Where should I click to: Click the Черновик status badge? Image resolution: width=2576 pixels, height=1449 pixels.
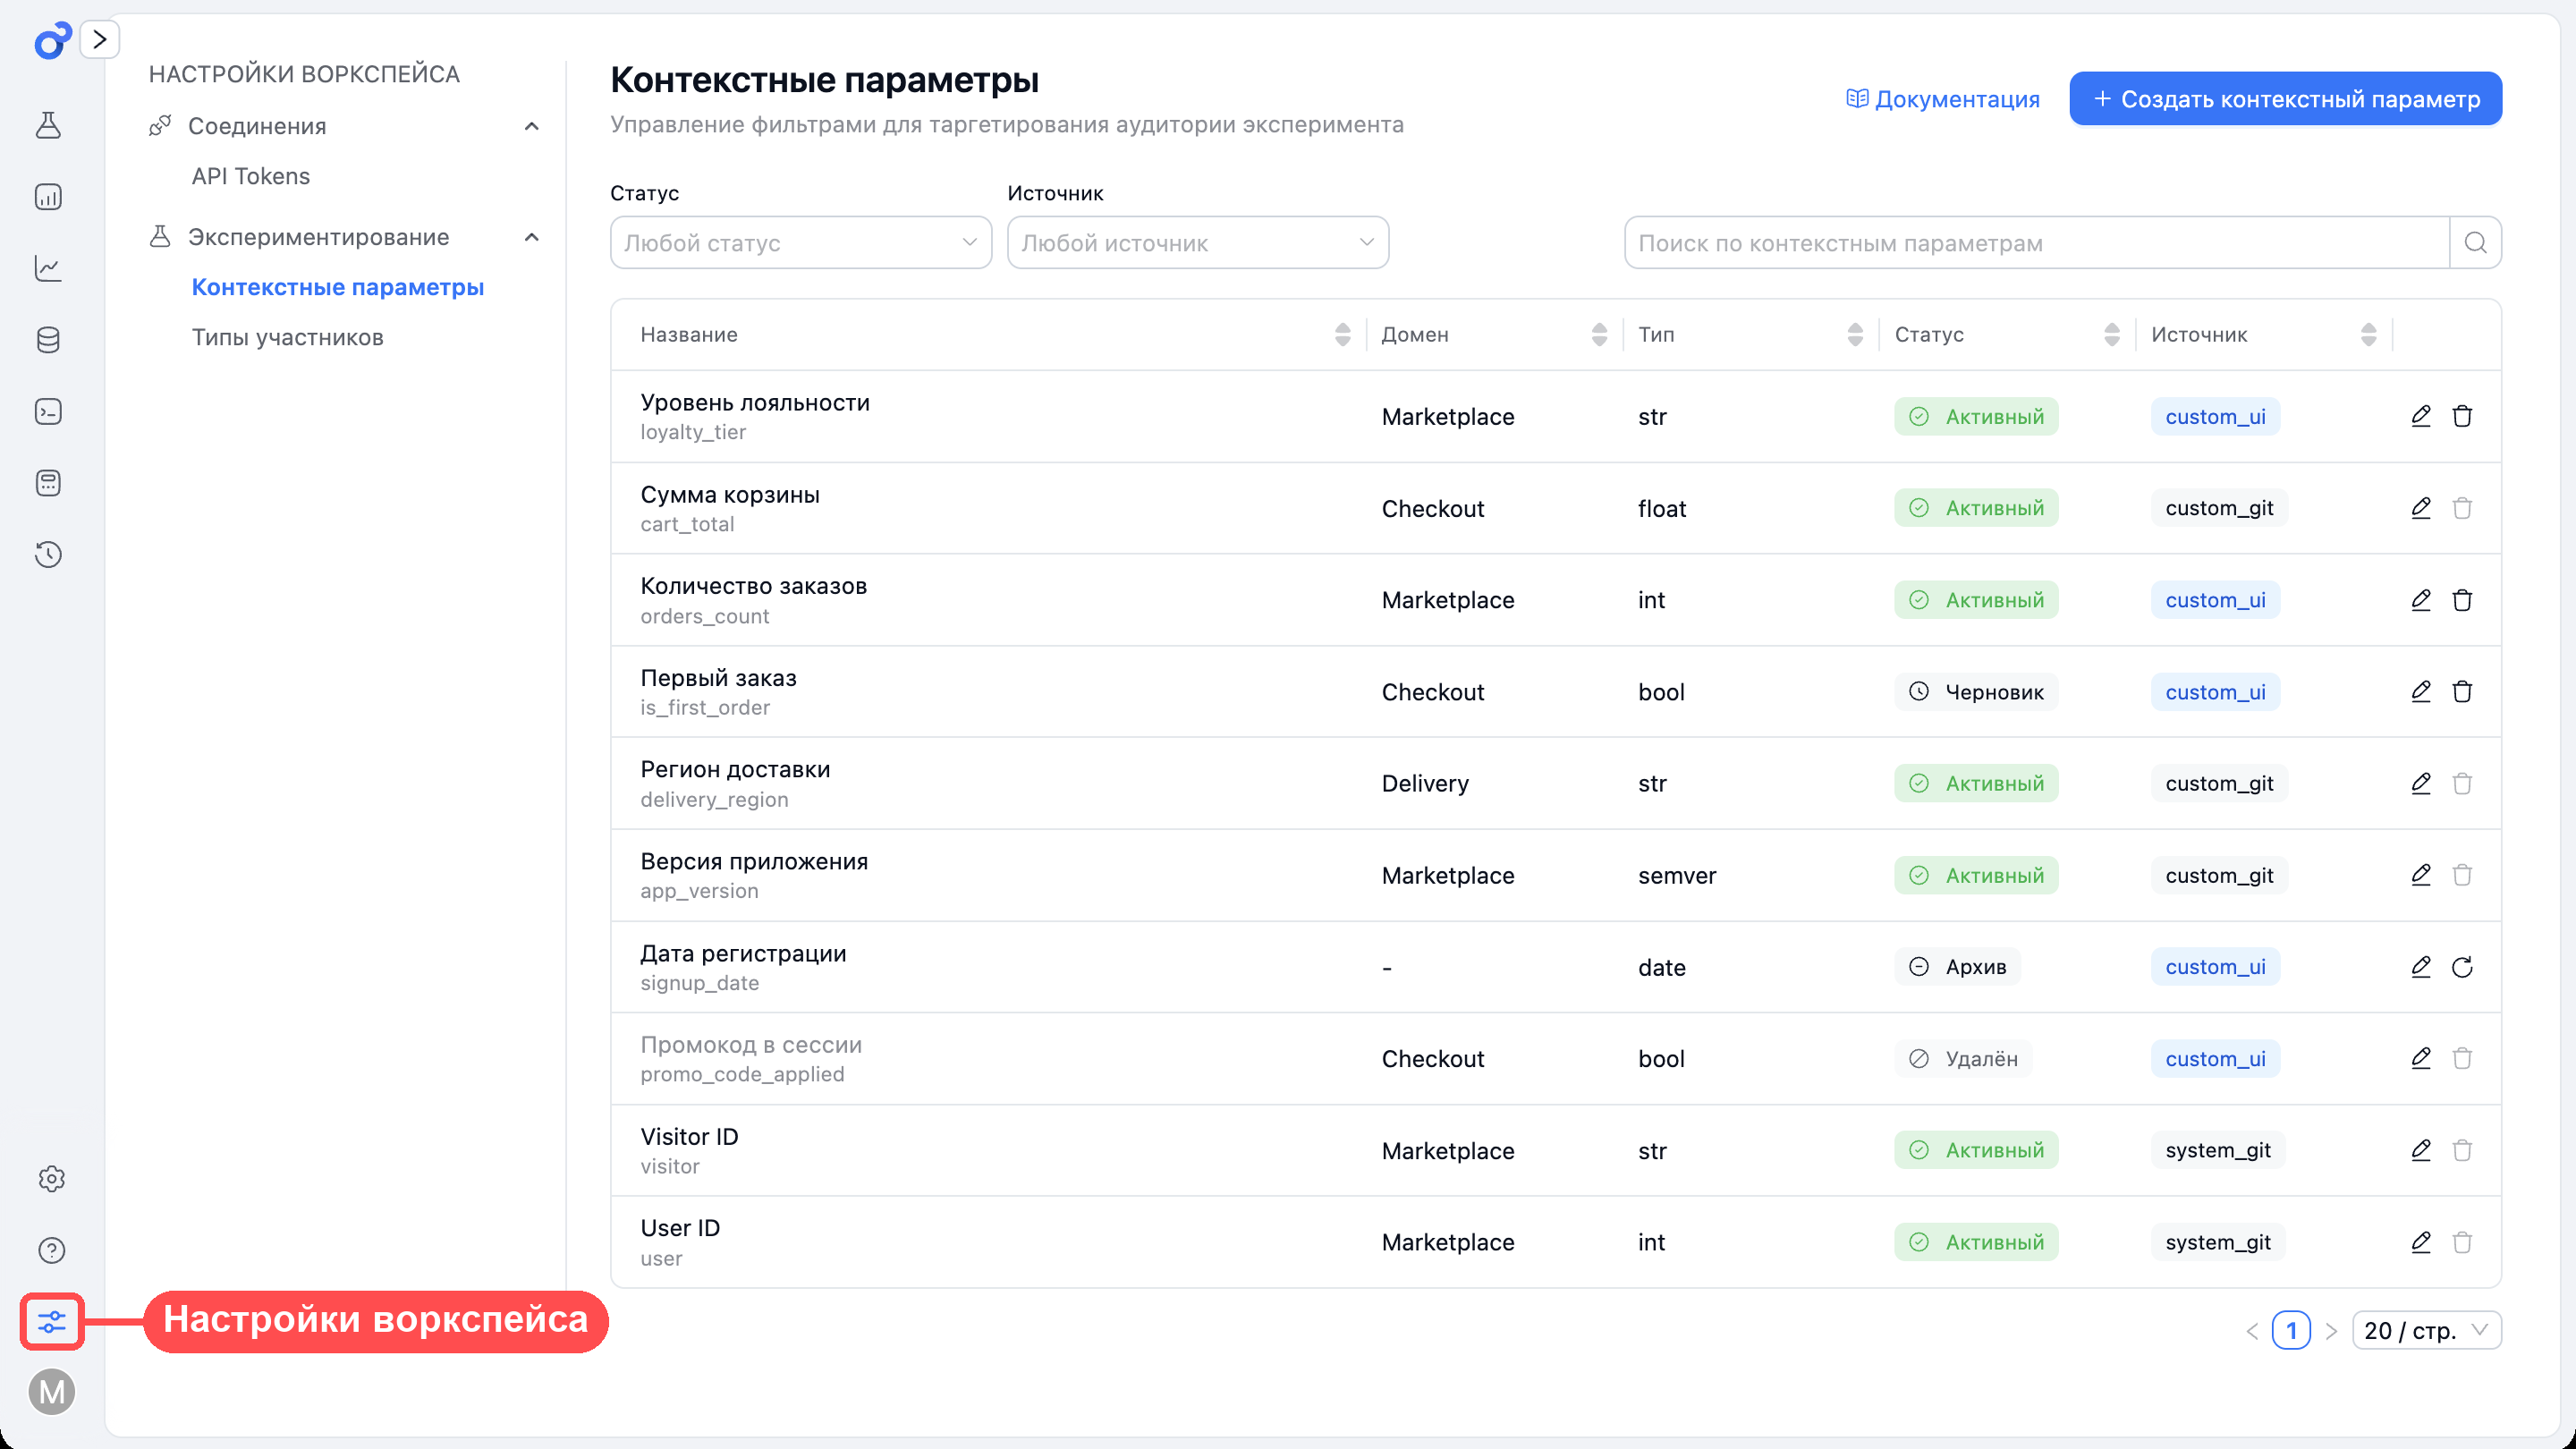pos(1976,692)
